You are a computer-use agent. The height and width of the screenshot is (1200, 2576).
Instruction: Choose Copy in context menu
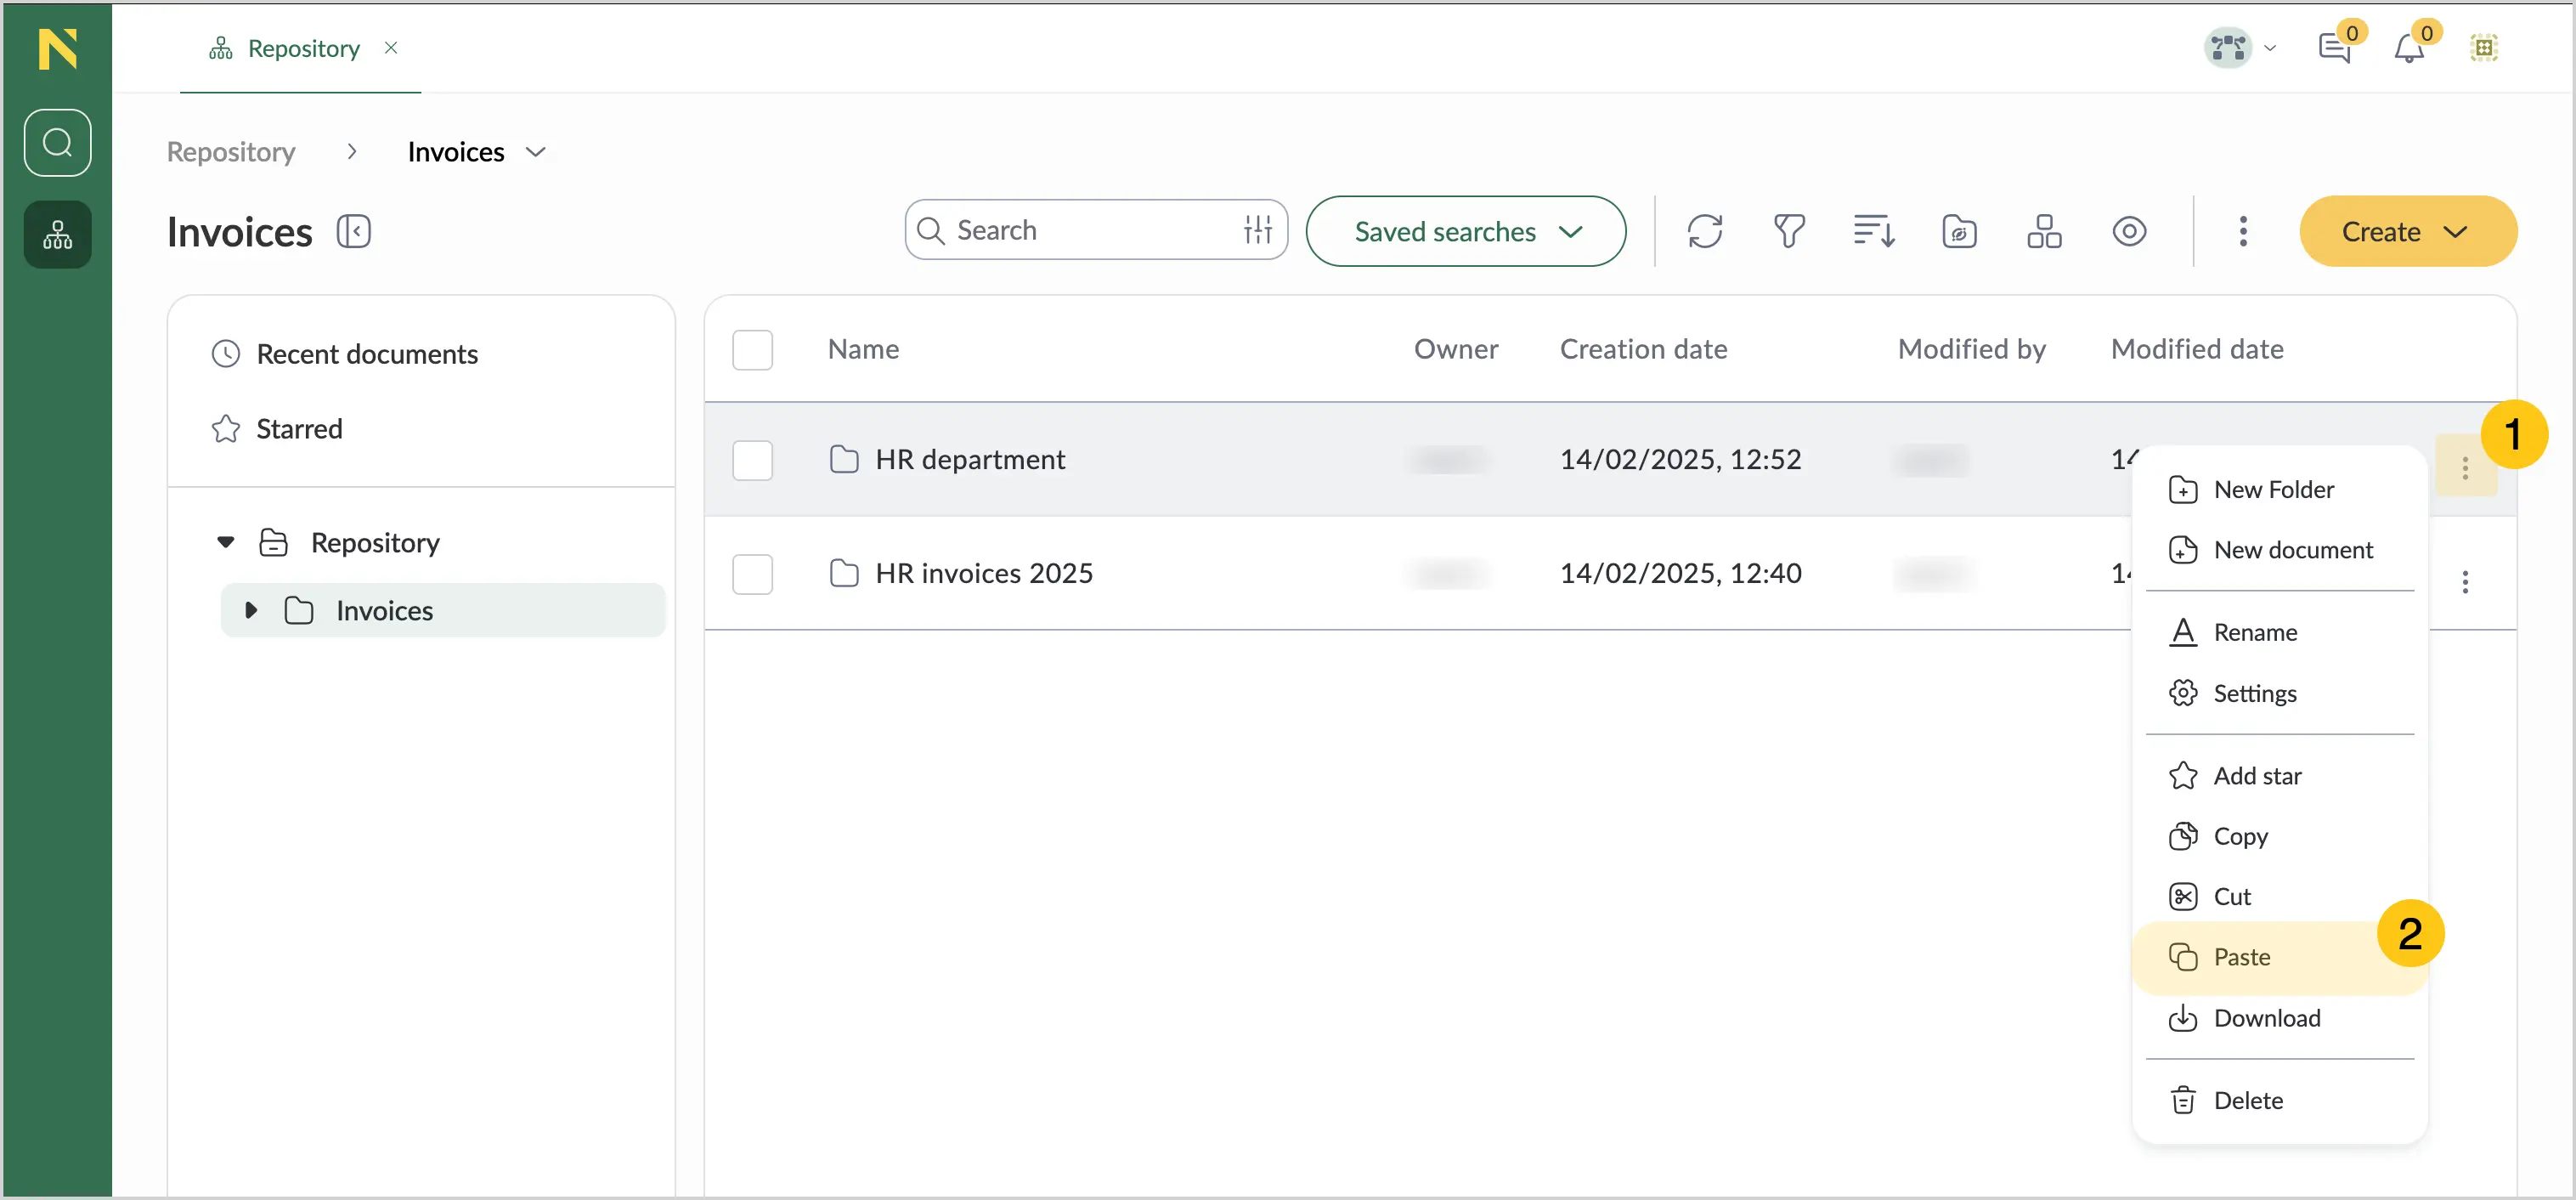[2279, 836]
